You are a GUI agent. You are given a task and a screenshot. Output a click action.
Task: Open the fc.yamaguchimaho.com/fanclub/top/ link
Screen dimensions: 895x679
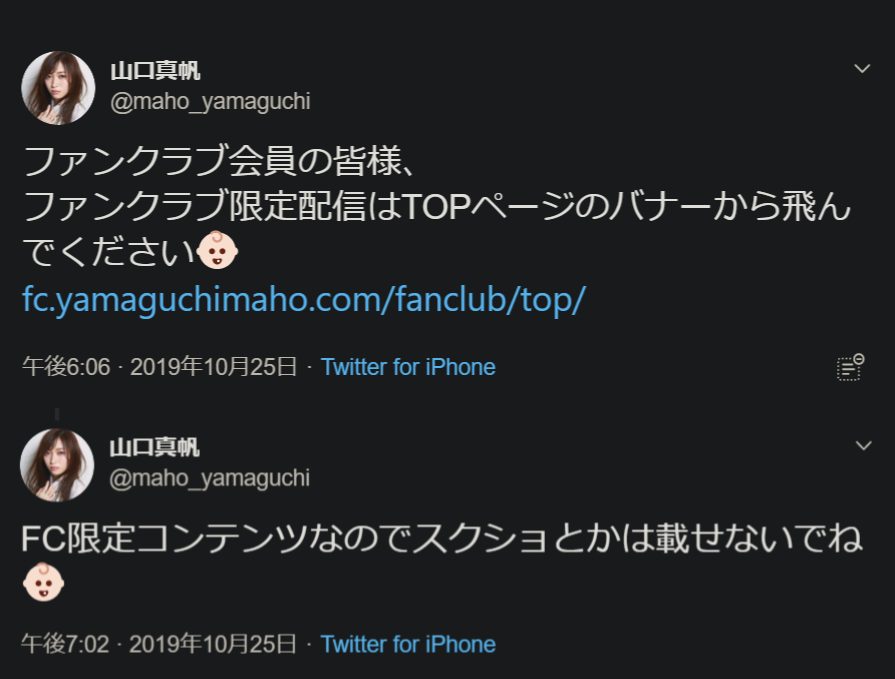click(303, 300)
